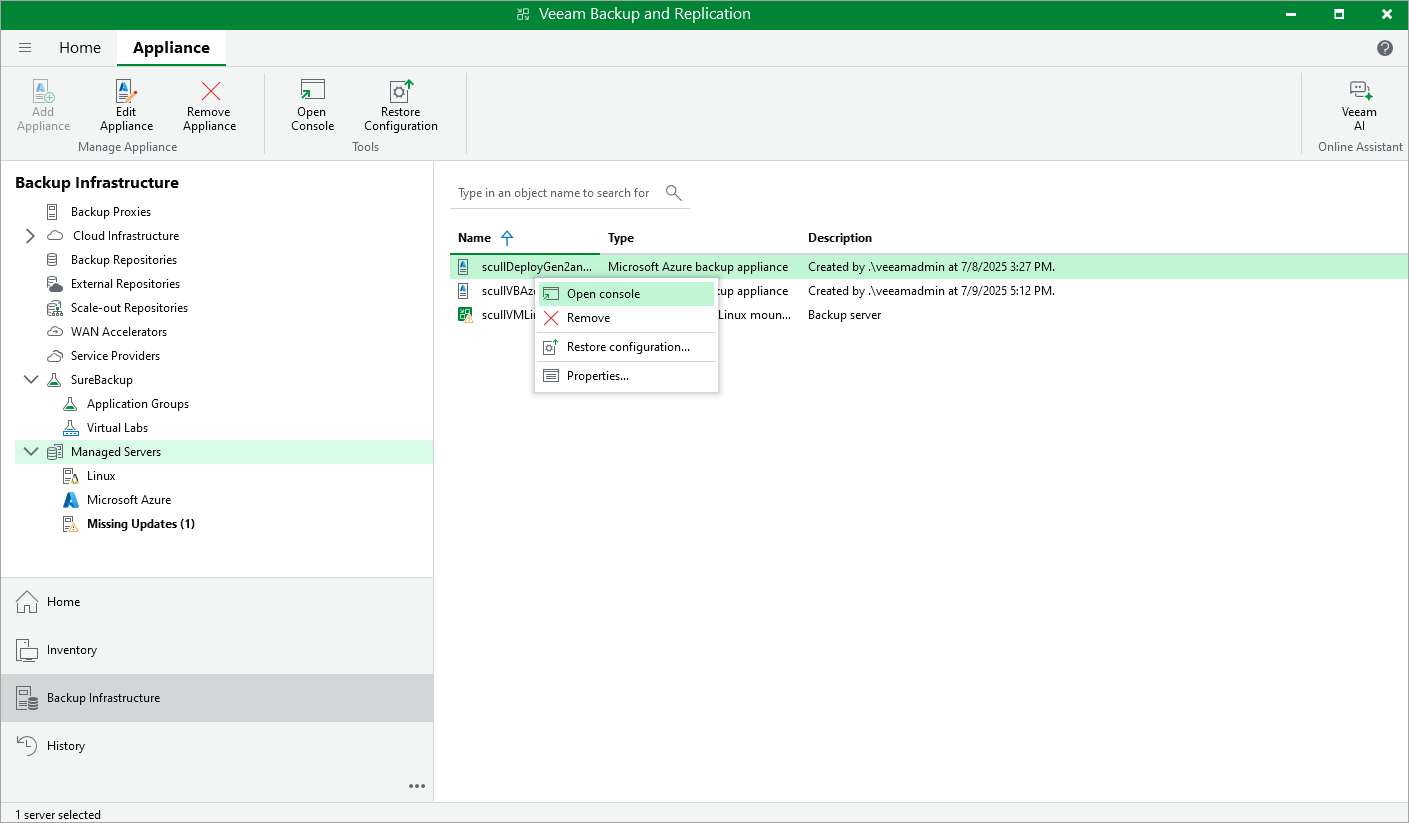Viewport: 1409px width, 823px height.
Task: Click the Restore Configuration ribbon icon
Action: click(x=401, y=91)
